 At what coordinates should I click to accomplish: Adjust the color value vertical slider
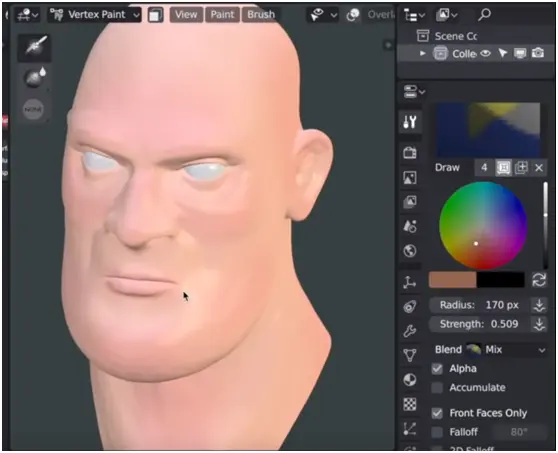click(545, 226)
